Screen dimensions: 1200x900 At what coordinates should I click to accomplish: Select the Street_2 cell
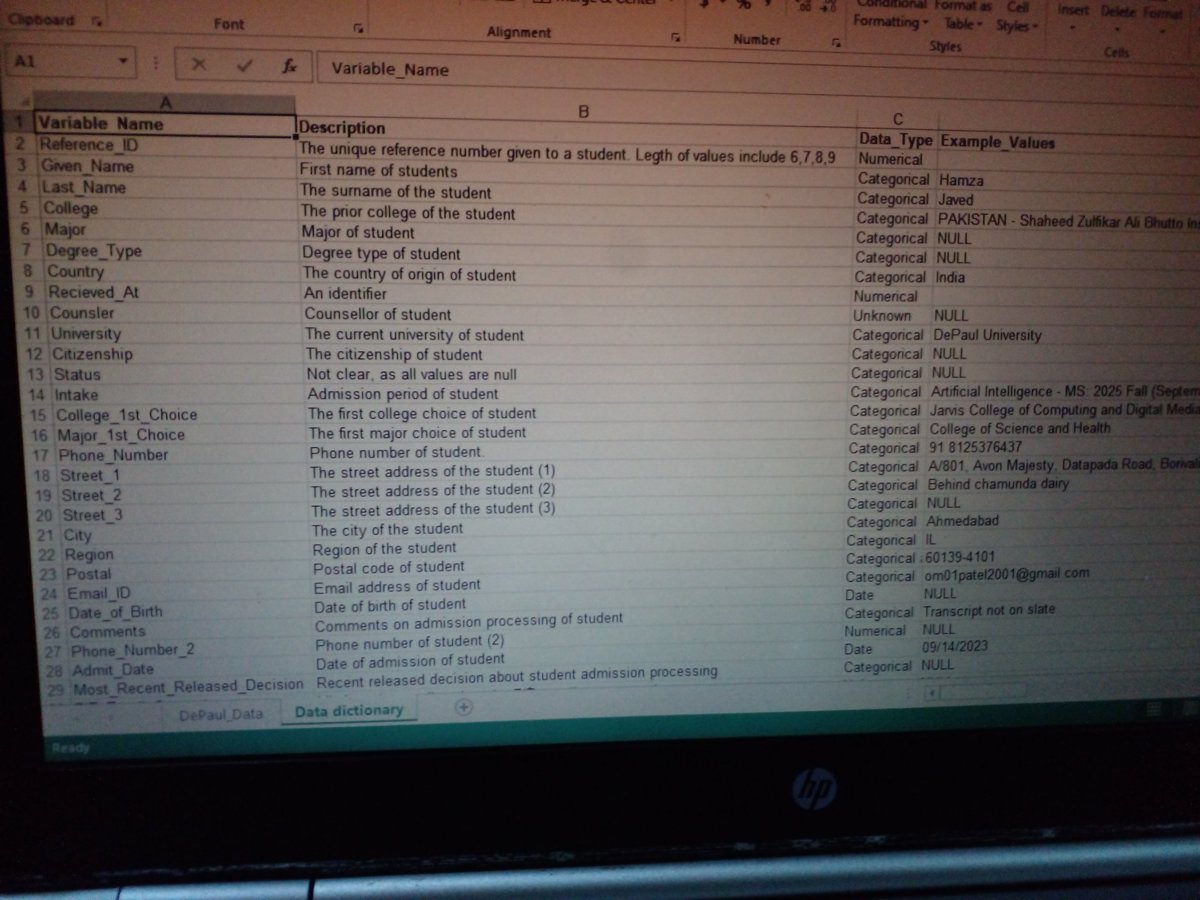(x=185, y=494)
